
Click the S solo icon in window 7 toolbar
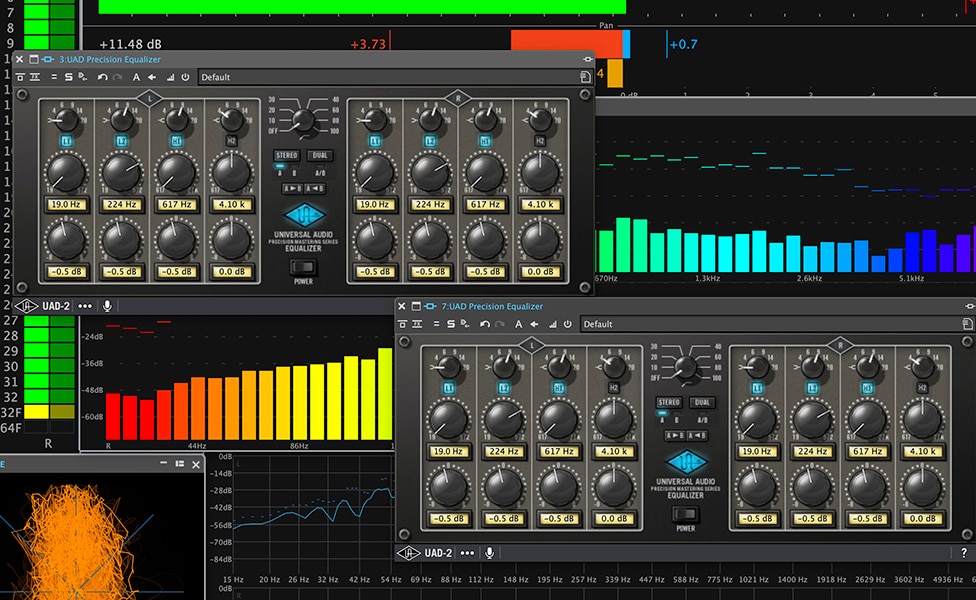tap(451, 324)
